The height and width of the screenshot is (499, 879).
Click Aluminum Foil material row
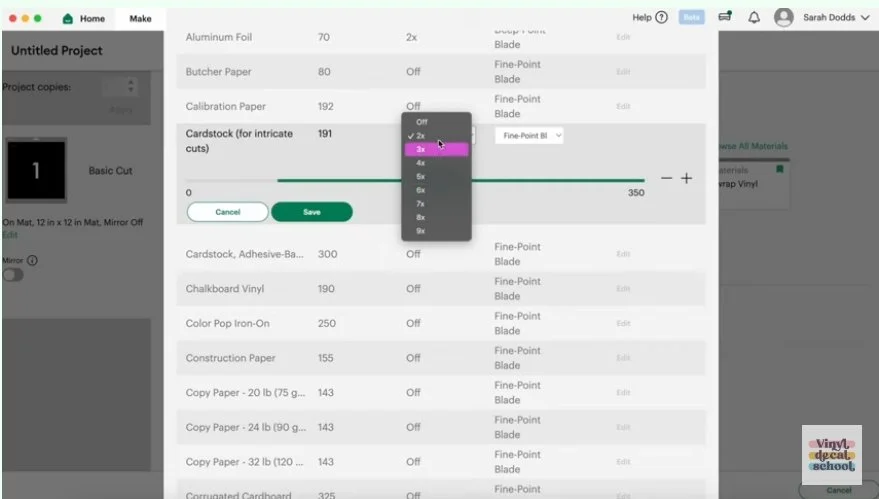pos(441,40)
